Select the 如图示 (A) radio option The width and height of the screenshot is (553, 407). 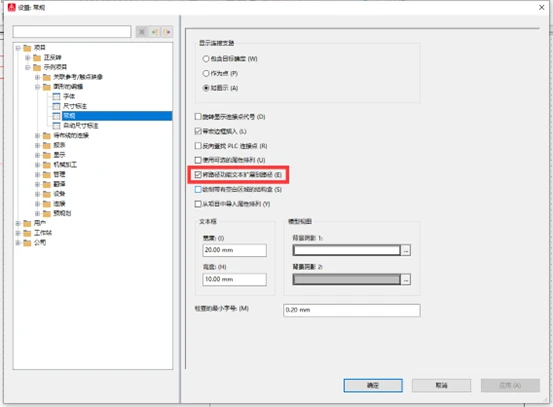click(x=206, y=88)
